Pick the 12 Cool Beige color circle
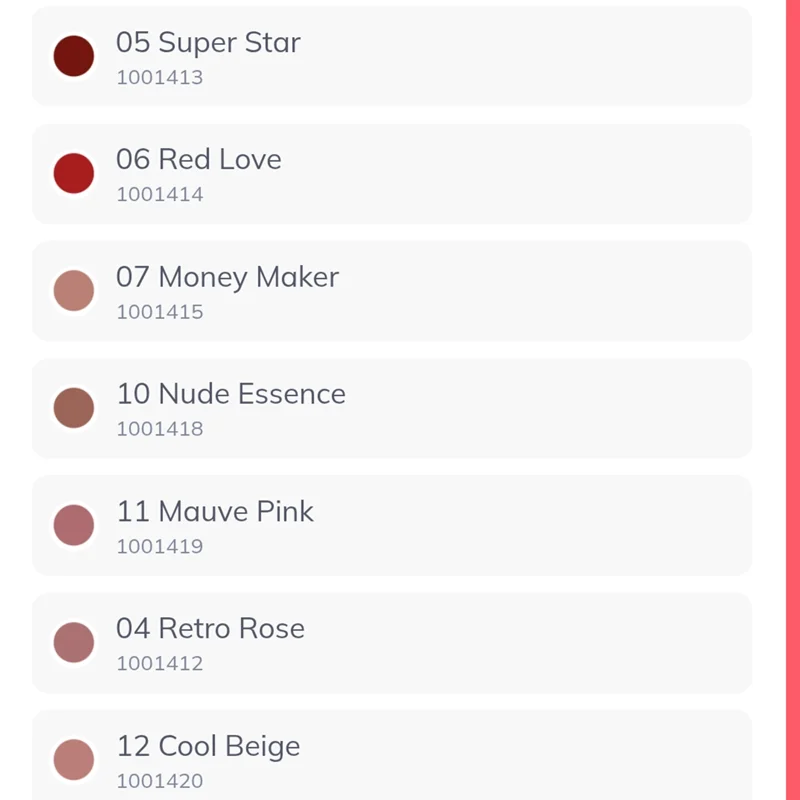The image size is (800, 800). pos(74,760)
